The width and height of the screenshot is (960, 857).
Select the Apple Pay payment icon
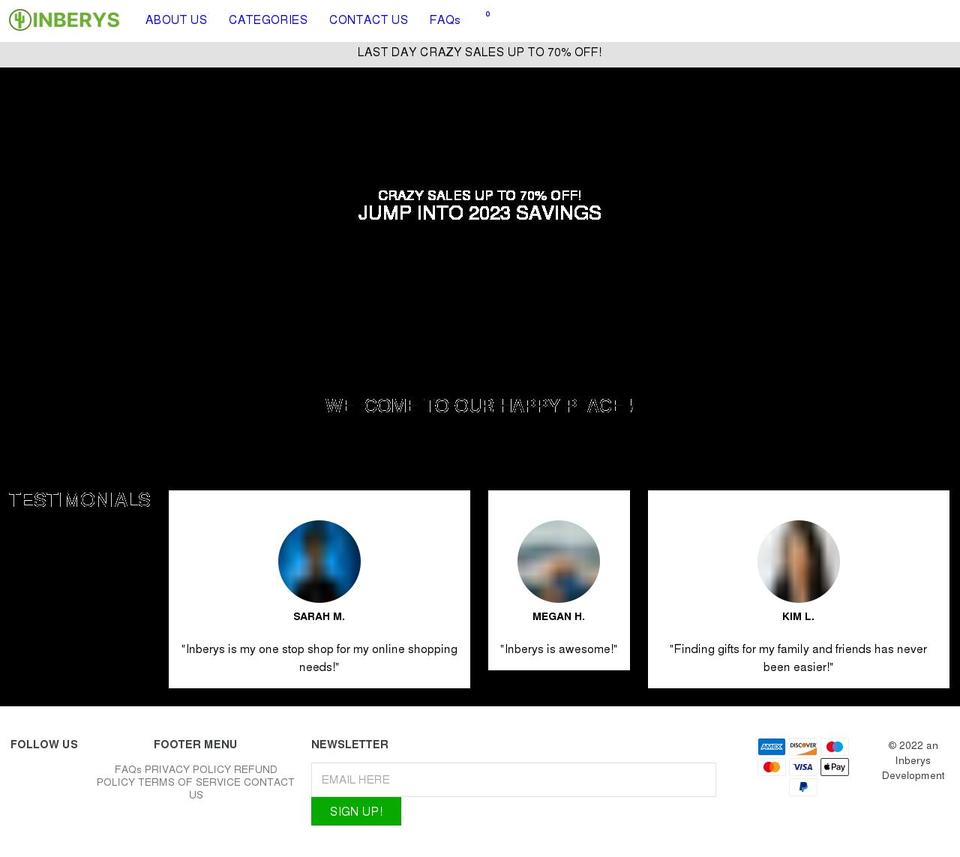[x=834, y=766]
